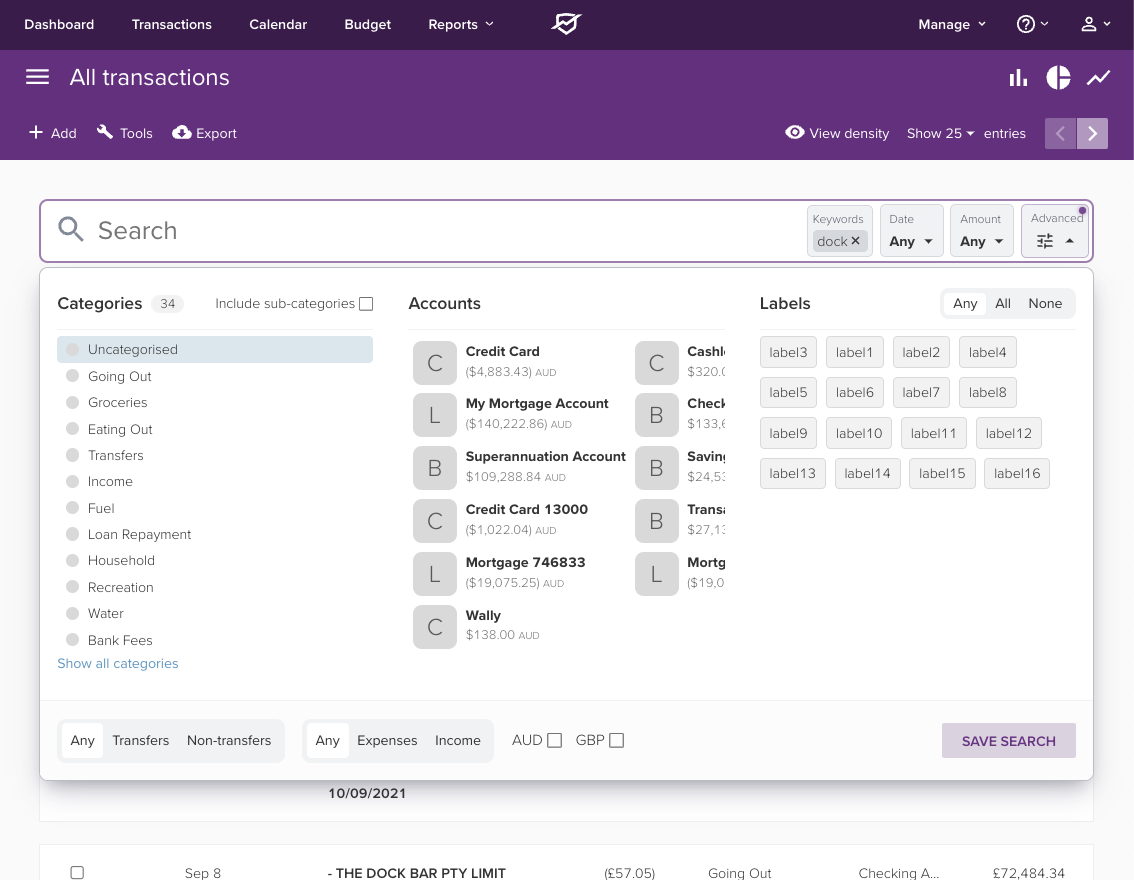Open the Date filter dropdown

tap(912, 241)
